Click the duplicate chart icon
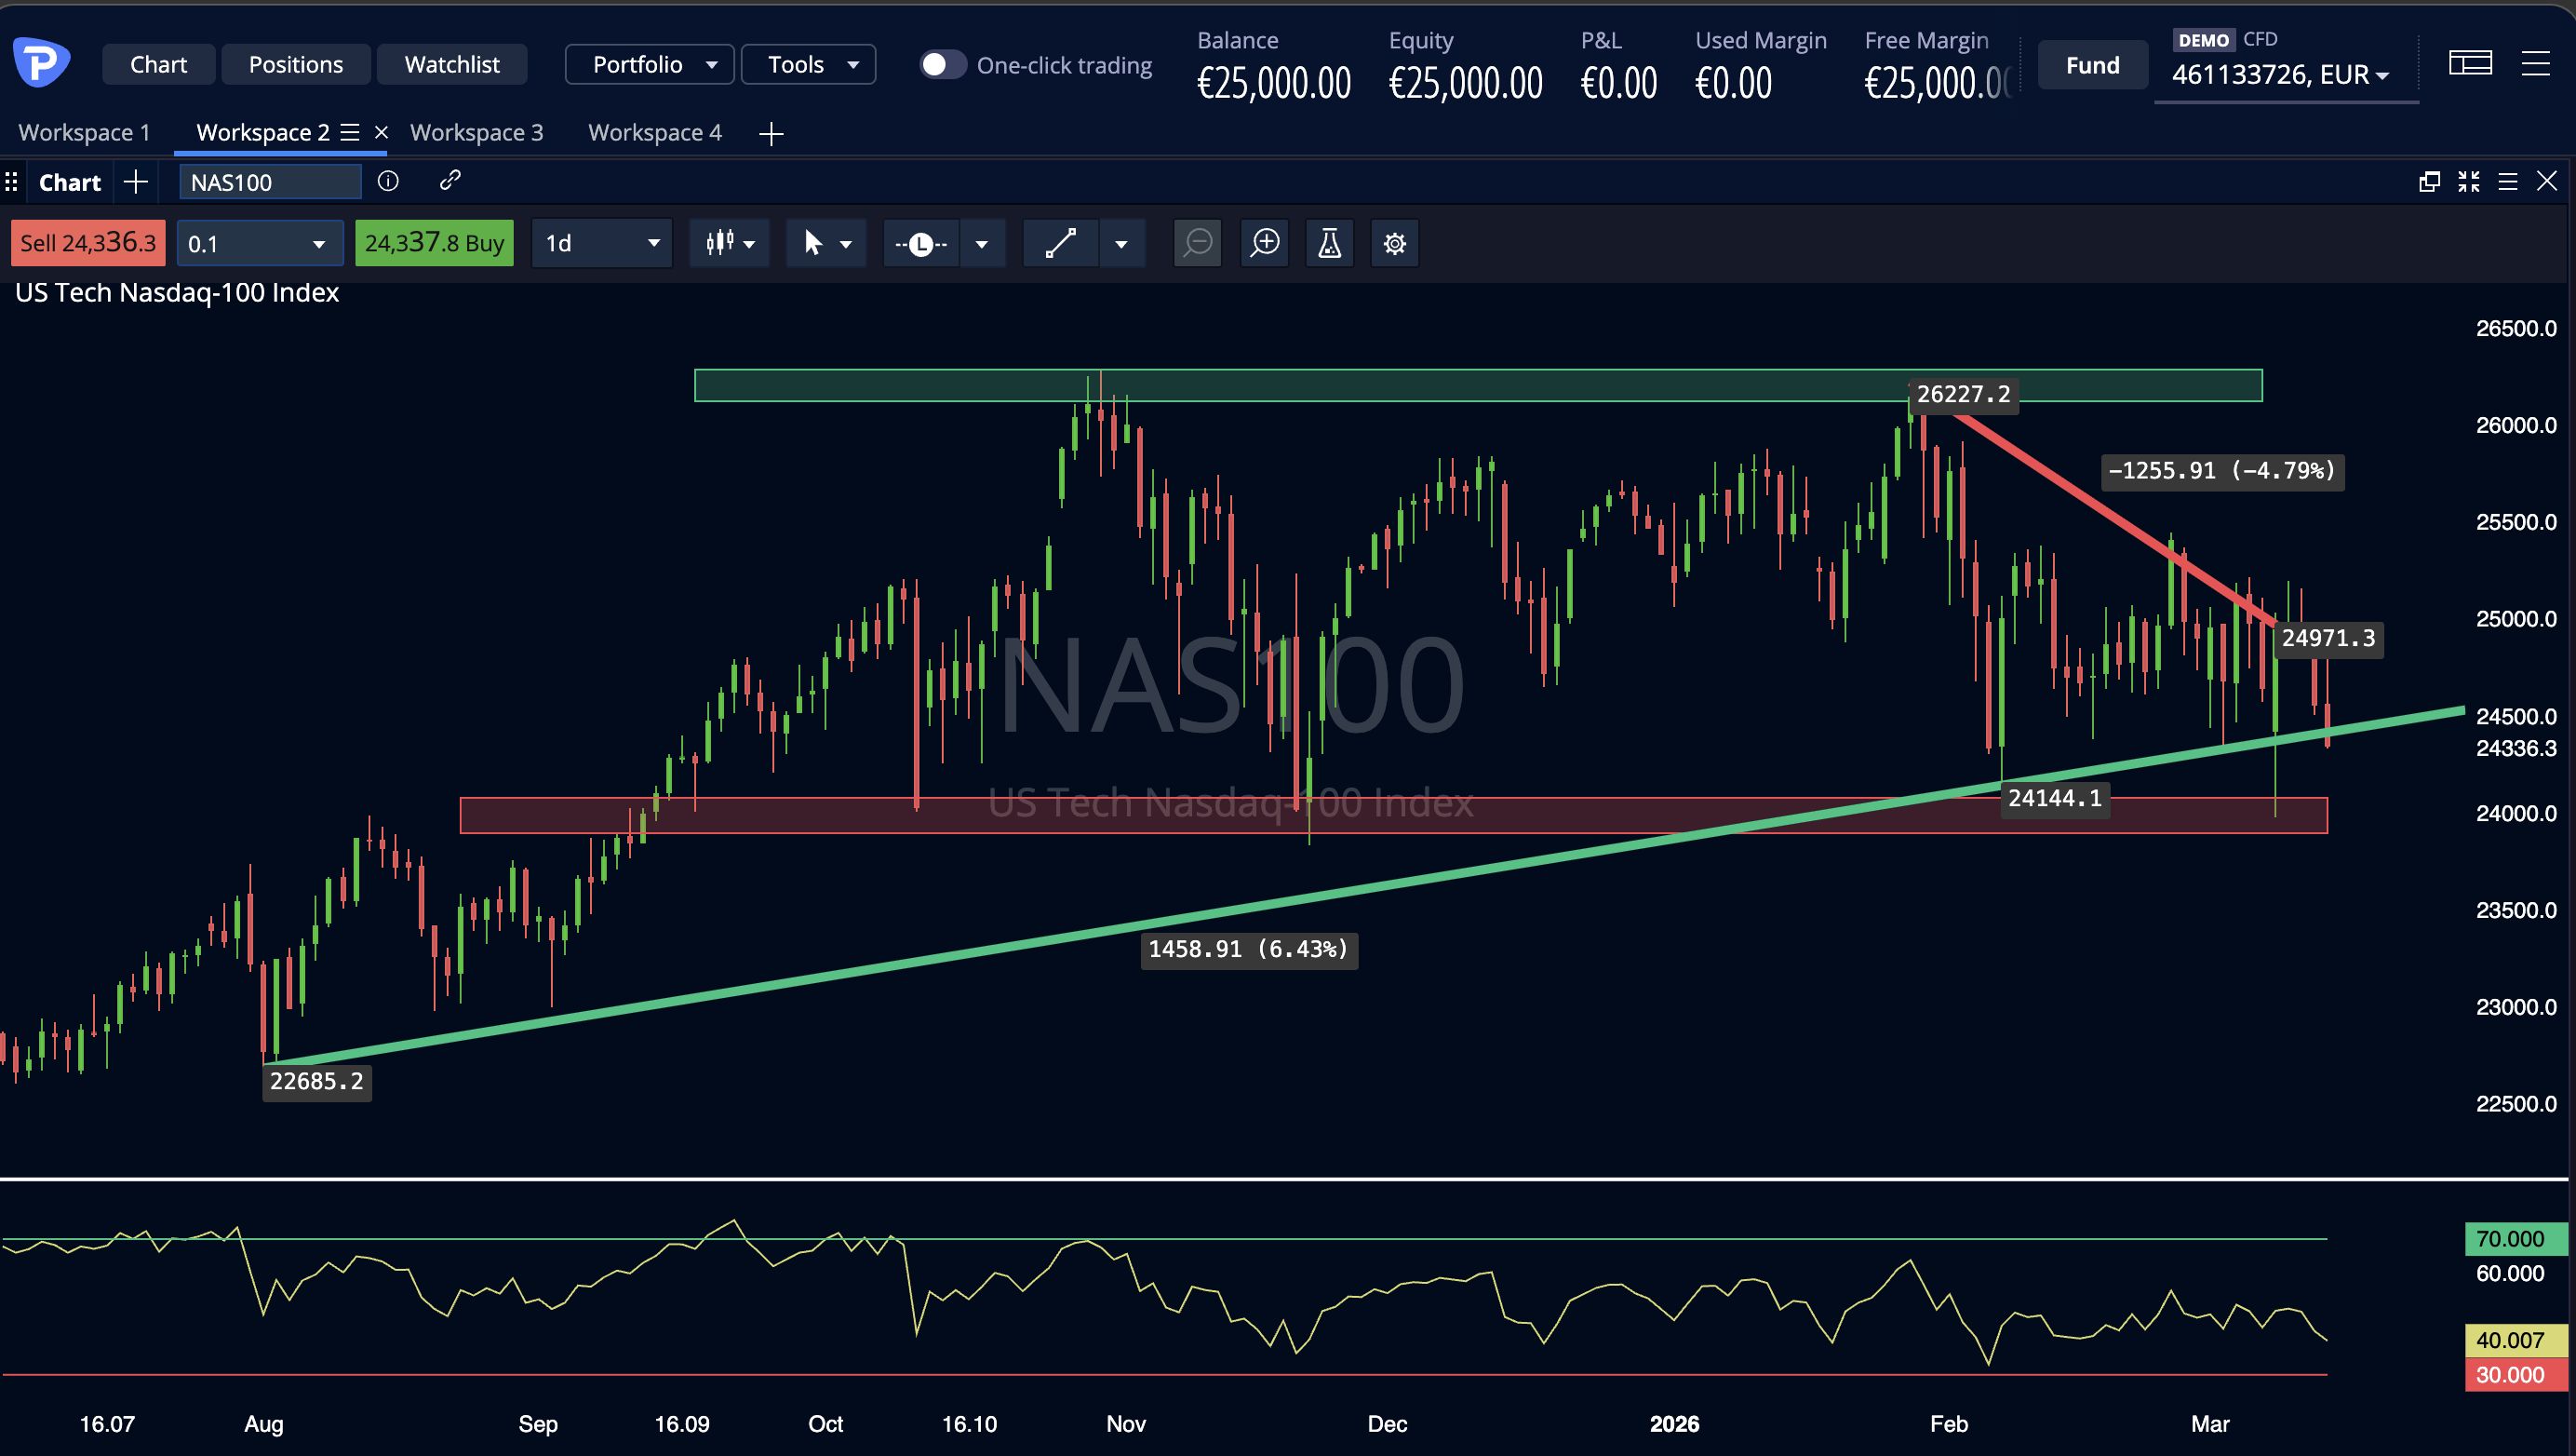 click(x=2428, y=181)
